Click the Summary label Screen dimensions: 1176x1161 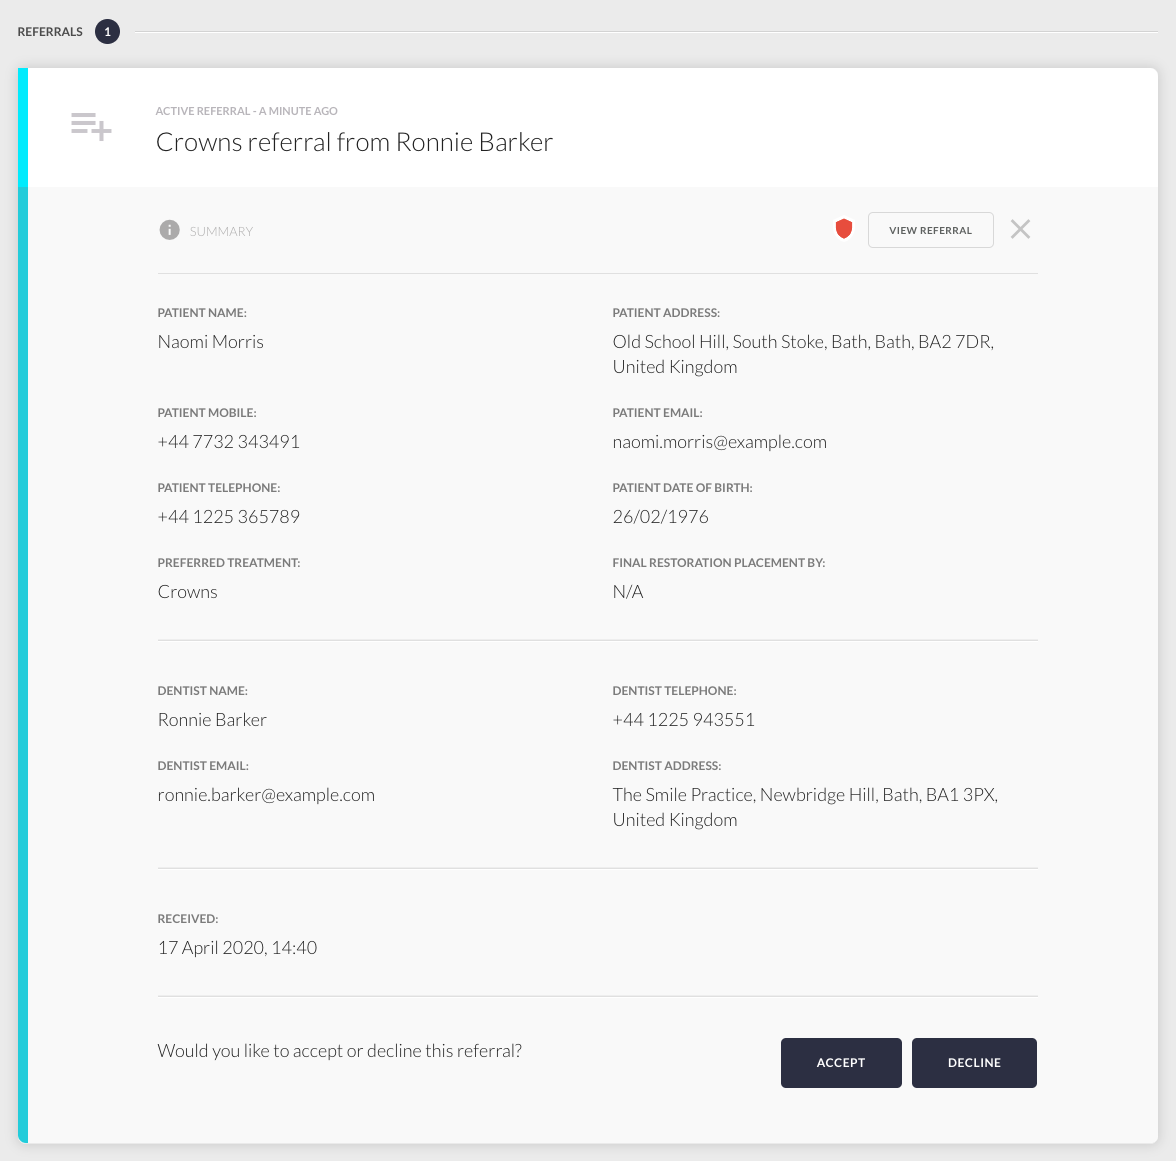coord(221,231)
